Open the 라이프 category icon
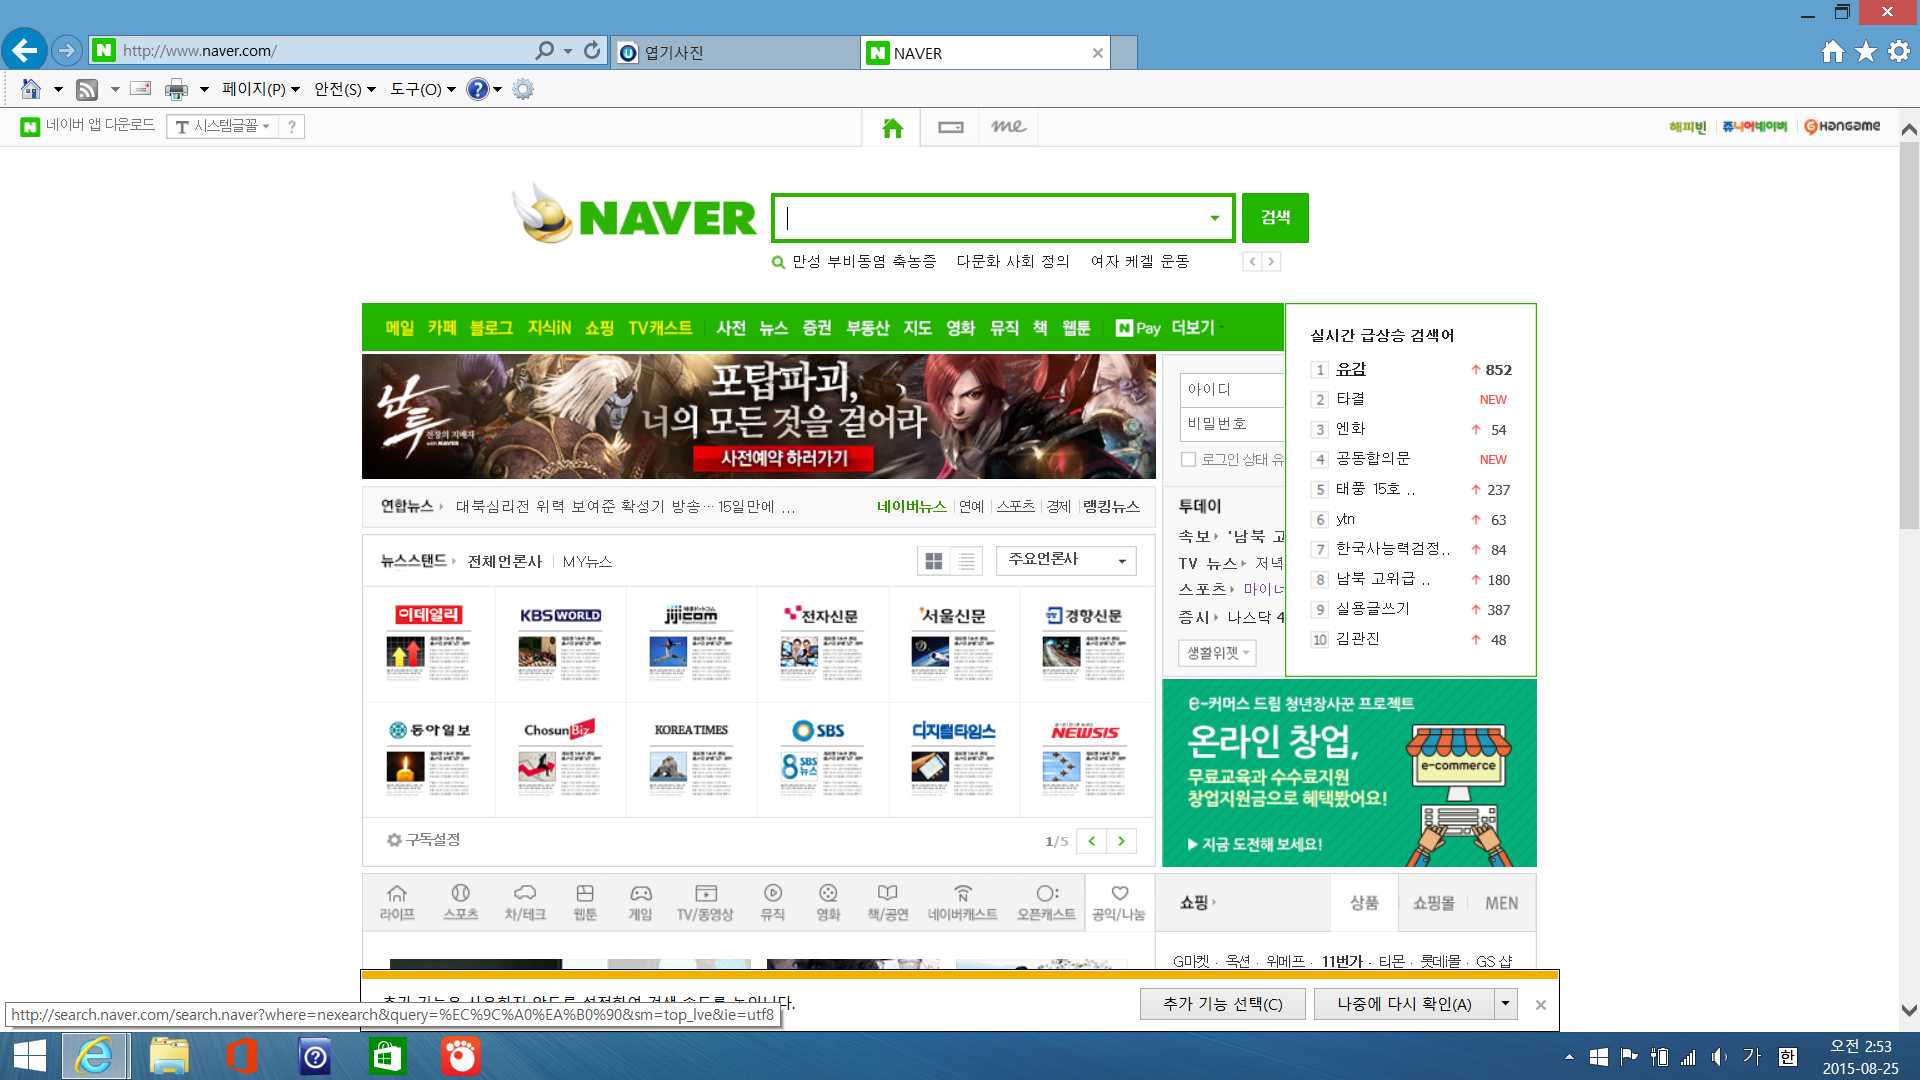The height and width of the screenshot is (1080, 1920). (x=397, y=902)
